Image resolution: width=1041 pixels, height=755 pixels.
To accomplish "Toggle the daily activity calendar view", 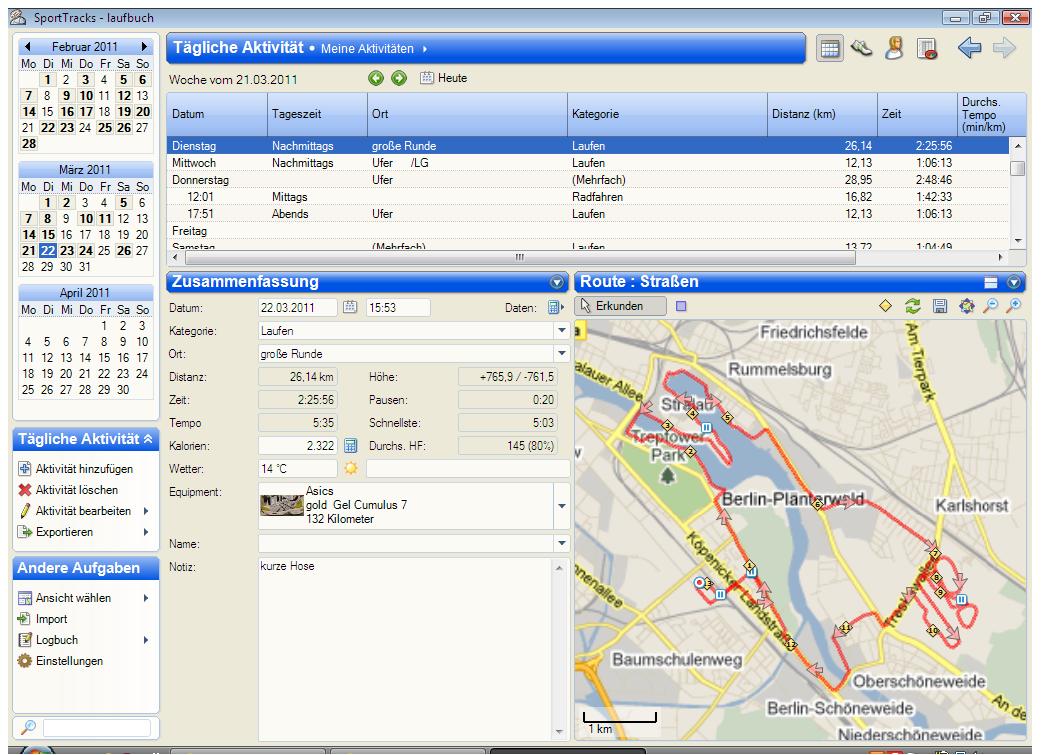I will [x=828, y=48].
